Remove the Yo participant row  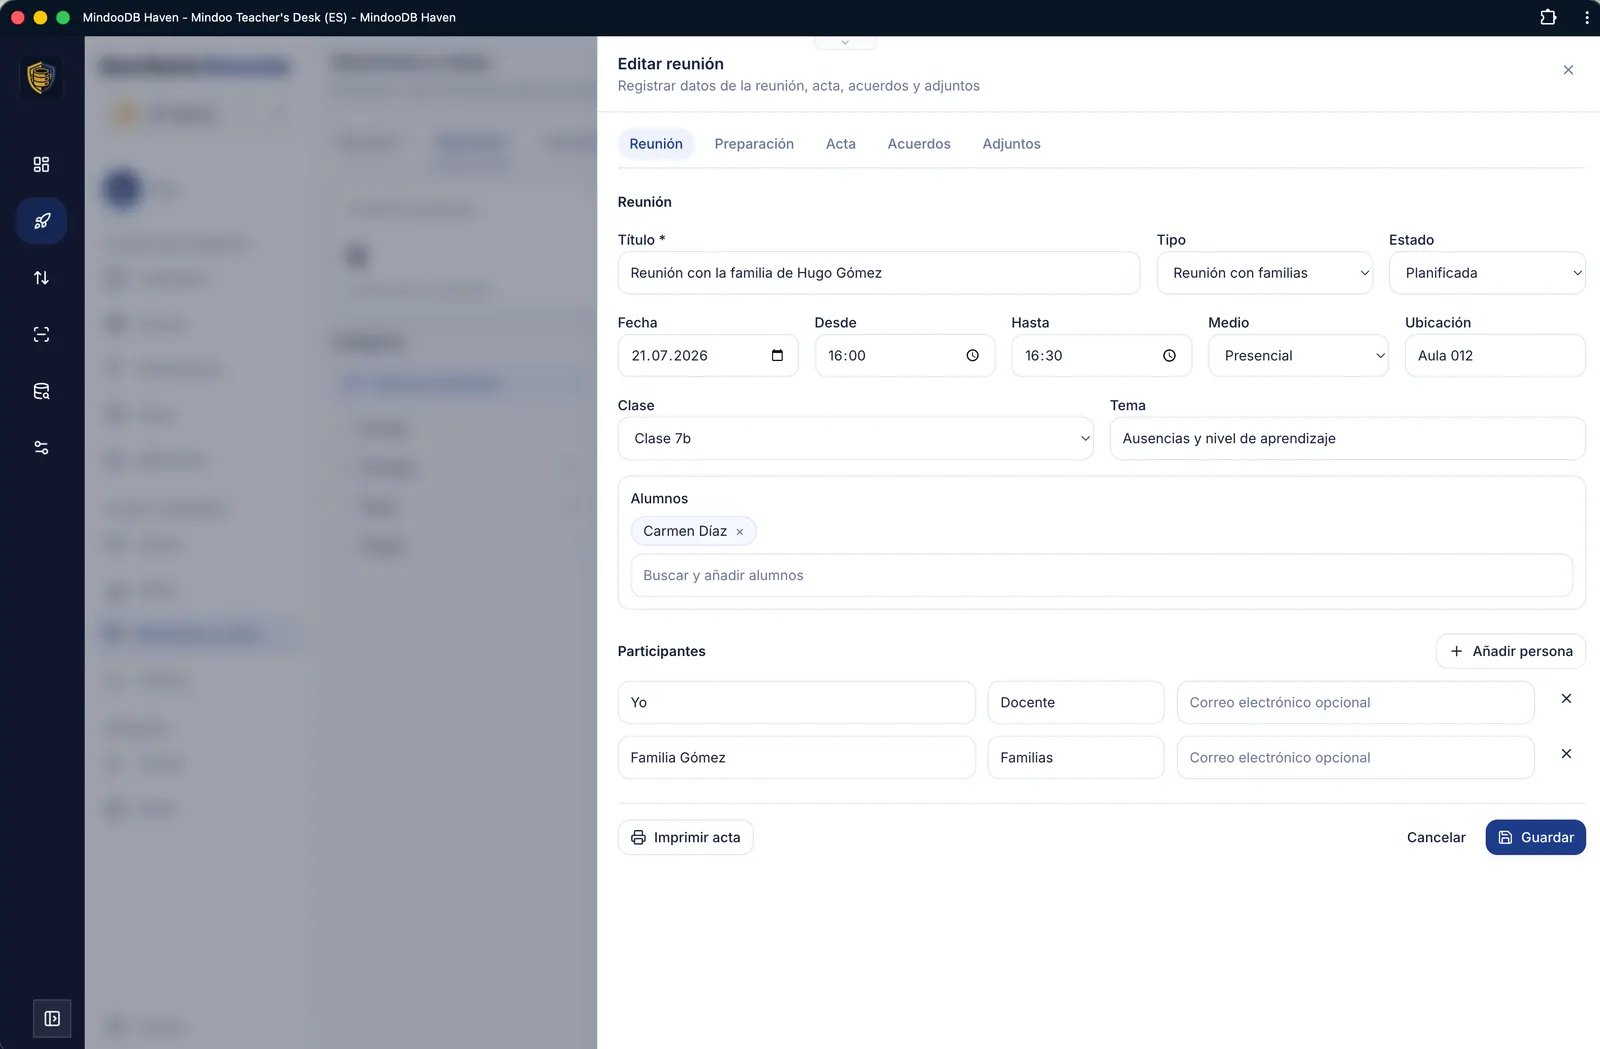click(1566, 699)
